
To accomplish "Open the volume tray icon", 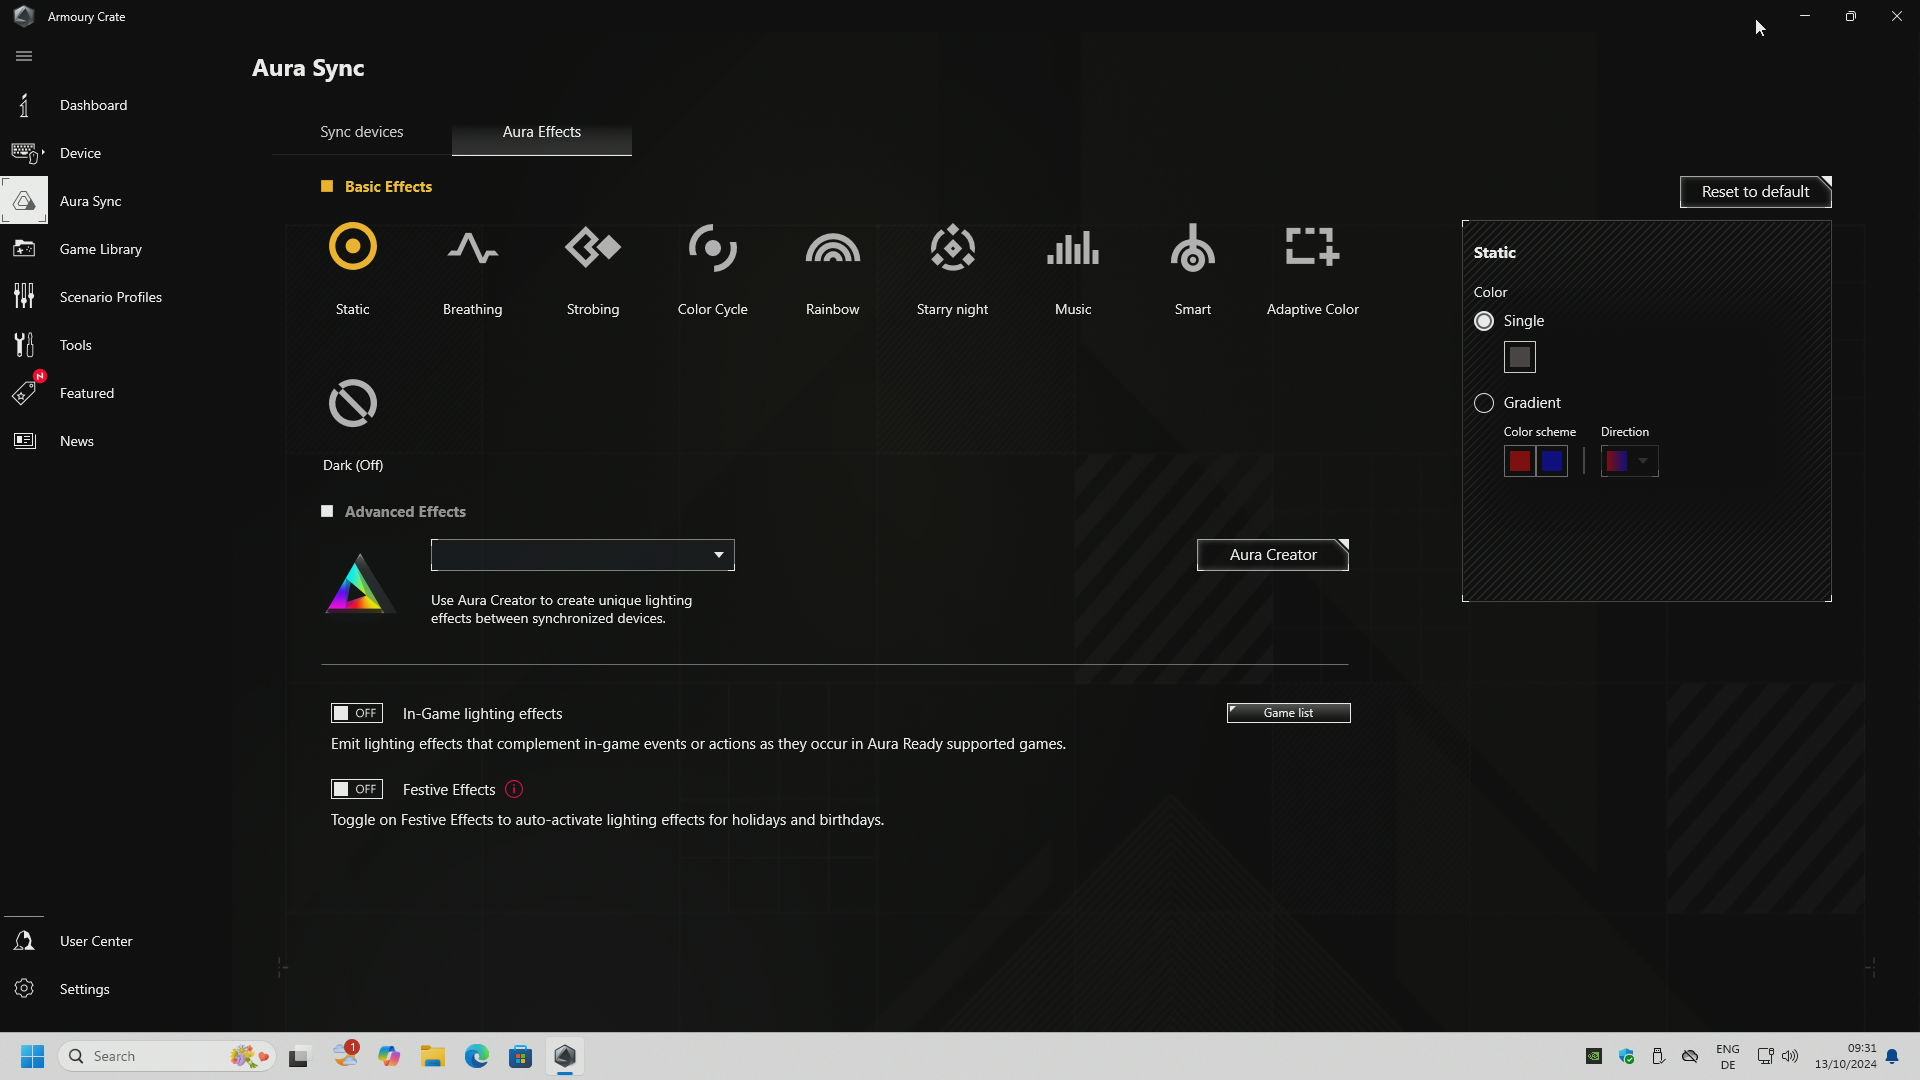I will [x=1790, y=1056].
